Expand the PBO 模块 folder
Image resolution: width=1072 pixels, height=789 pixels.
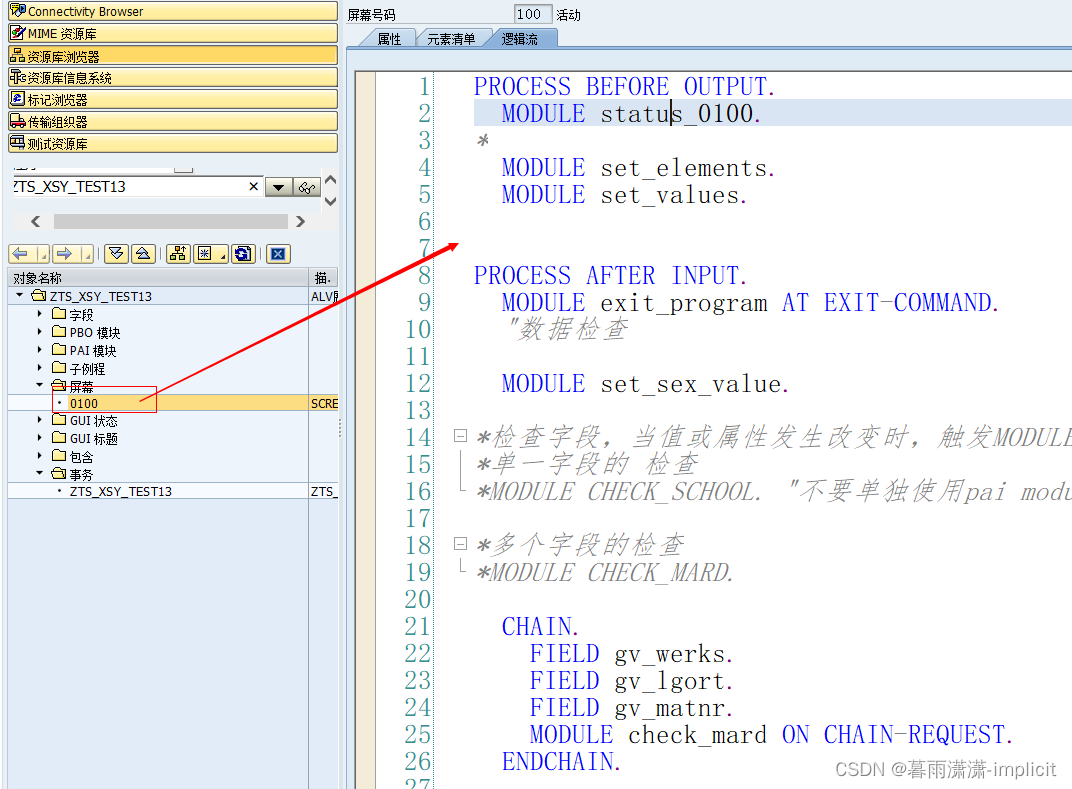point(40,332)
